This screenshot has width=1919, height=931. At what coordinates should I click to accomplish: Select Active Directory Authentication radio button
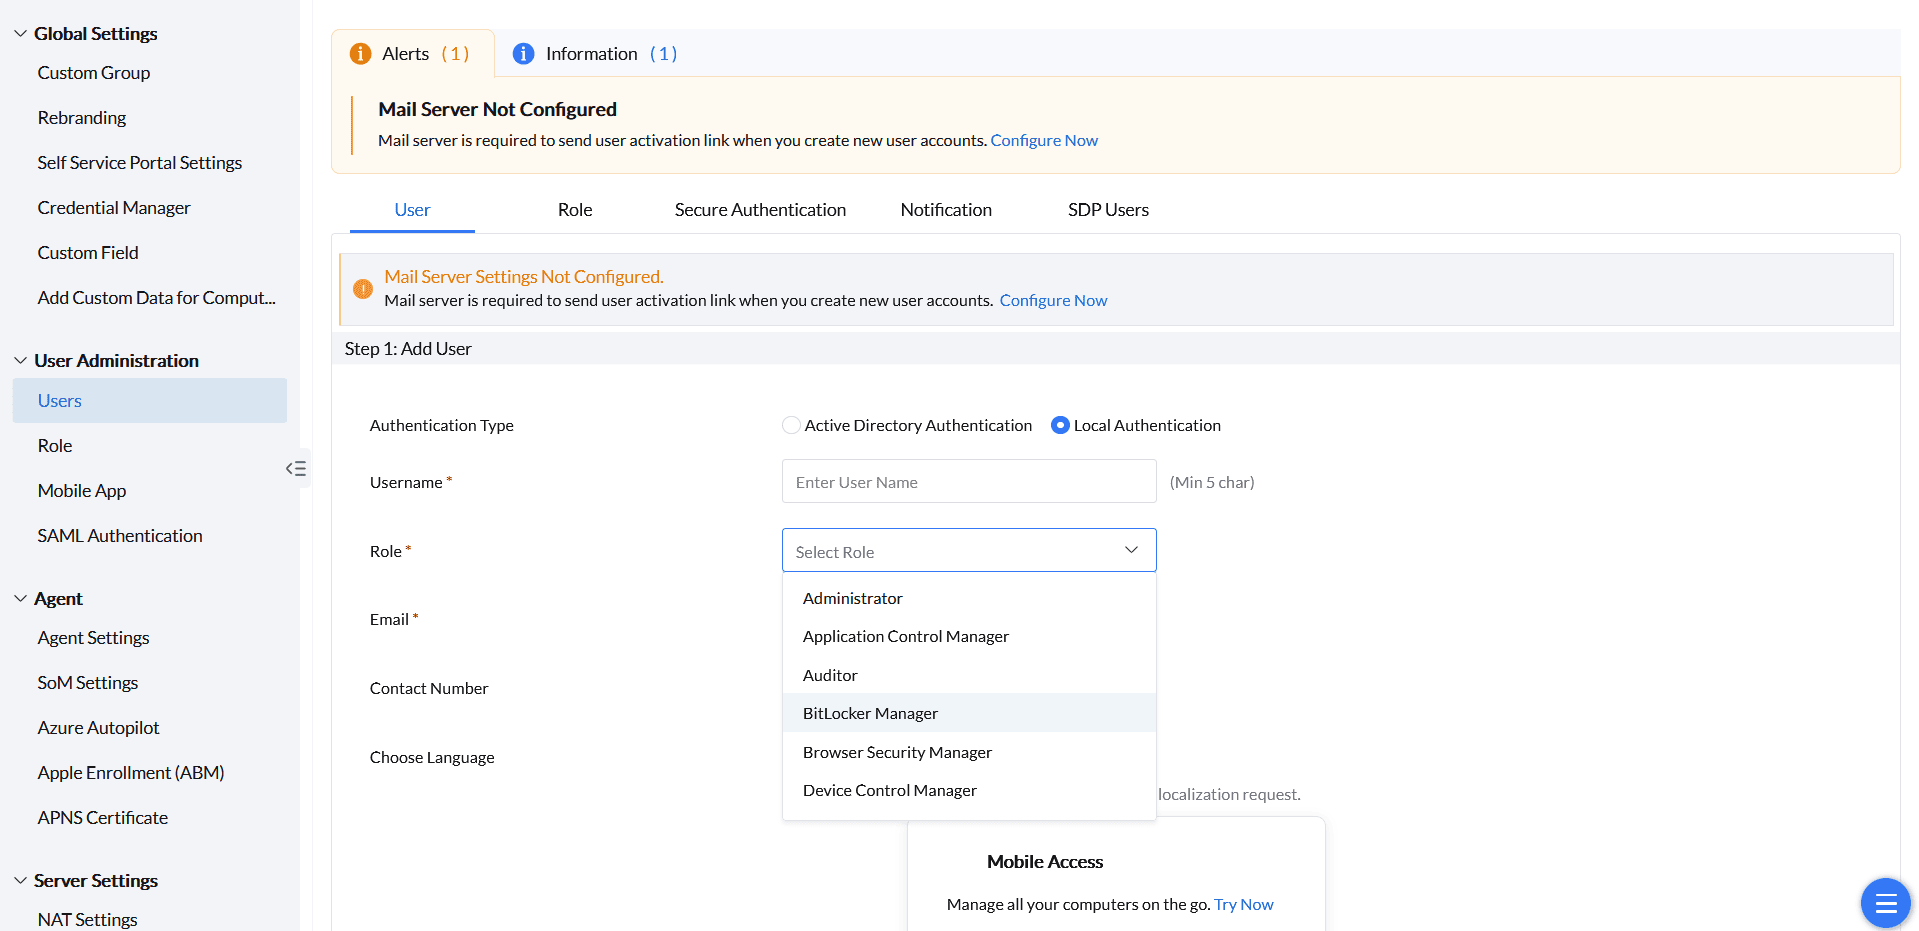click(x=791, y=425)
